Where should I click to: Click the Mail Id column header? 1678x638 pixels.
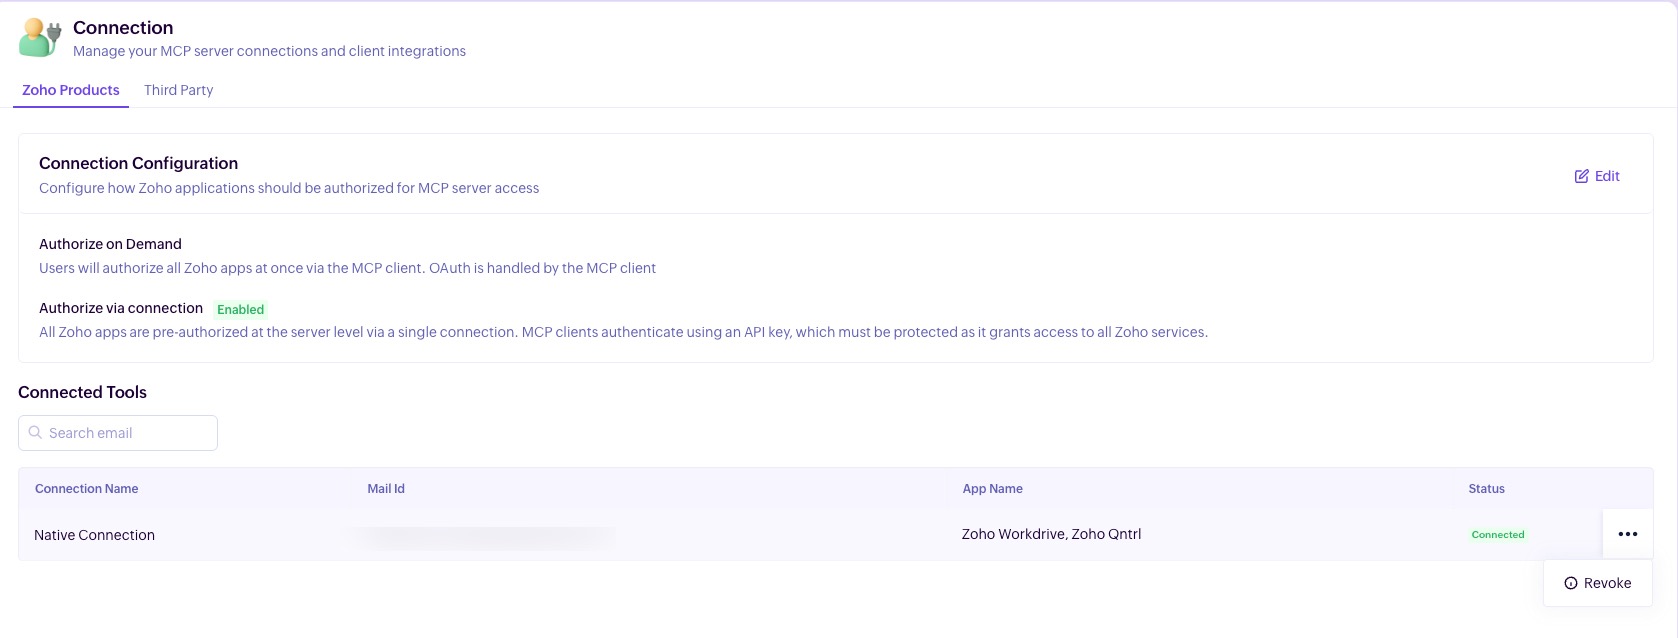tap(386, 489)
